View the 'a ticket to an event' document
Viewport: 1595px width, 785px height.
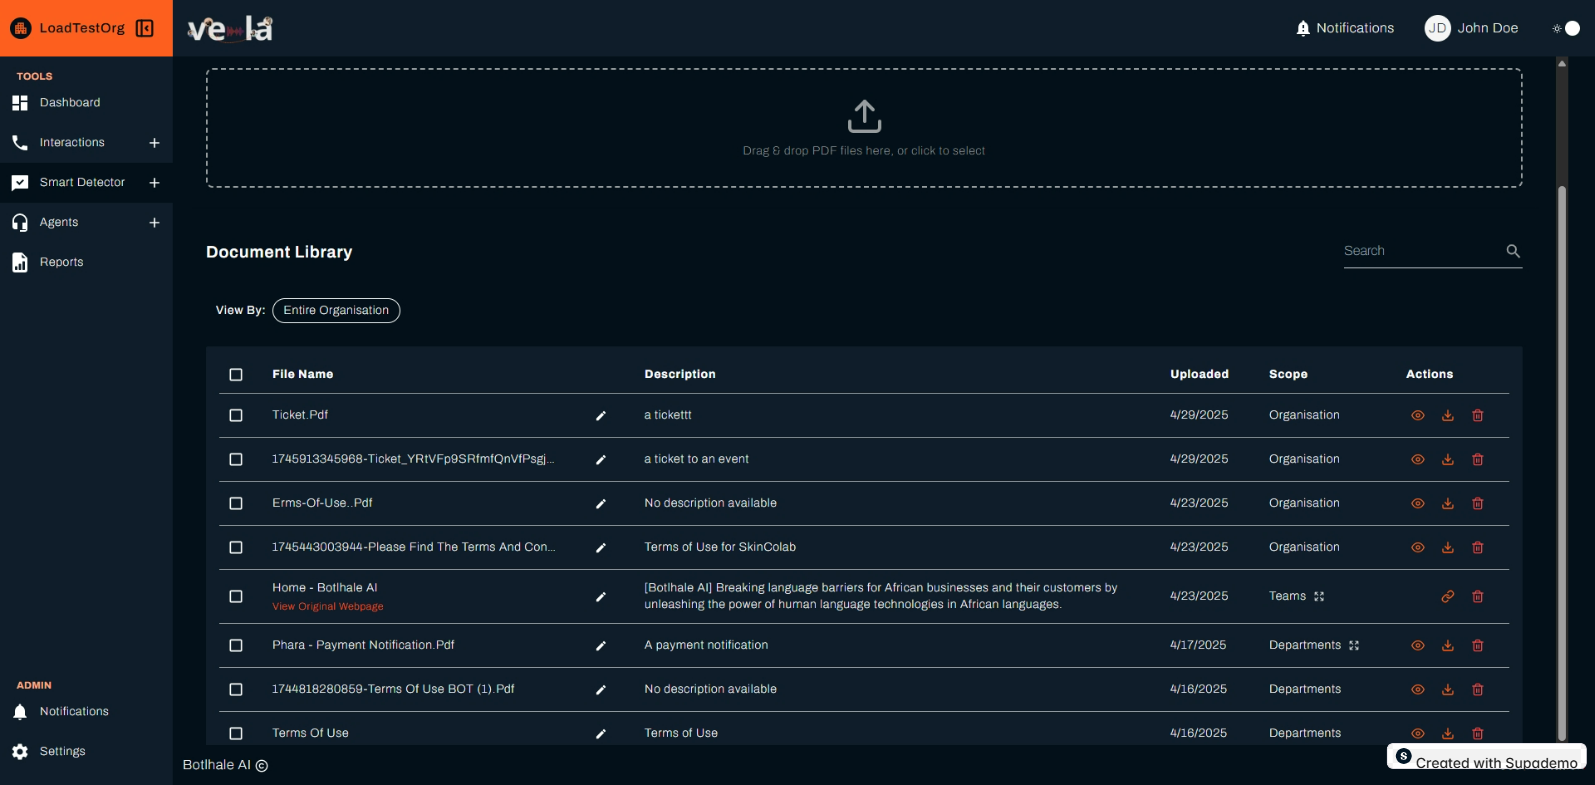pyautogui.click(x=1418, y=459)
